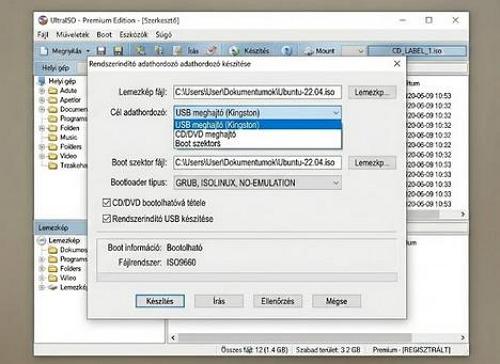Open the Műveletek menu
The width and height of the screenshot is (500, 364).
(x=72, y=35)
